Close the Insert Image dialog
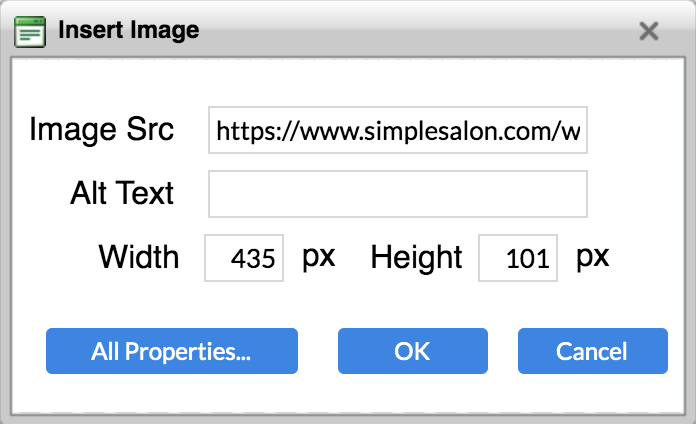 pyautogui.click(x=649, y=31)
